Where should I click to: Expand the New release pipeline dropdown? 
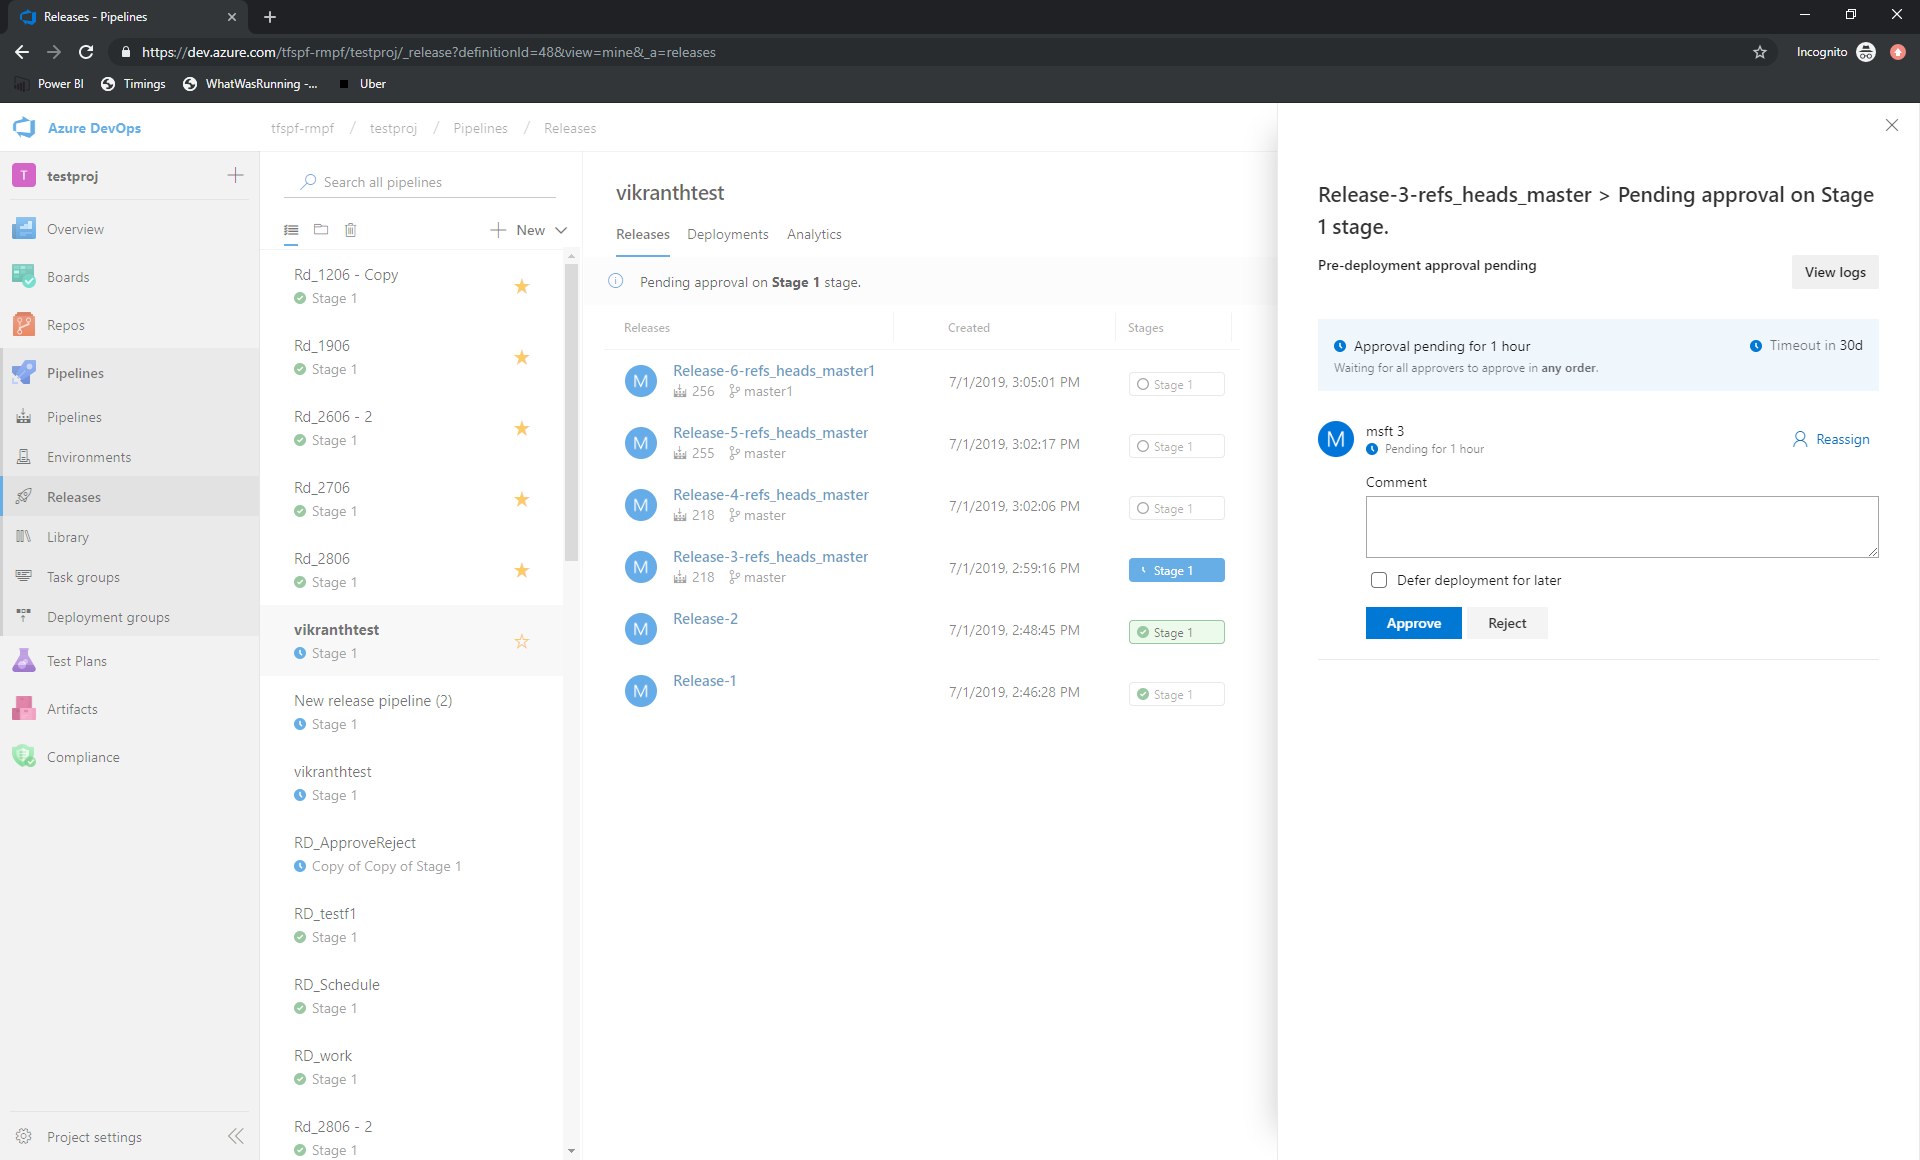click(x=561, y=229)
